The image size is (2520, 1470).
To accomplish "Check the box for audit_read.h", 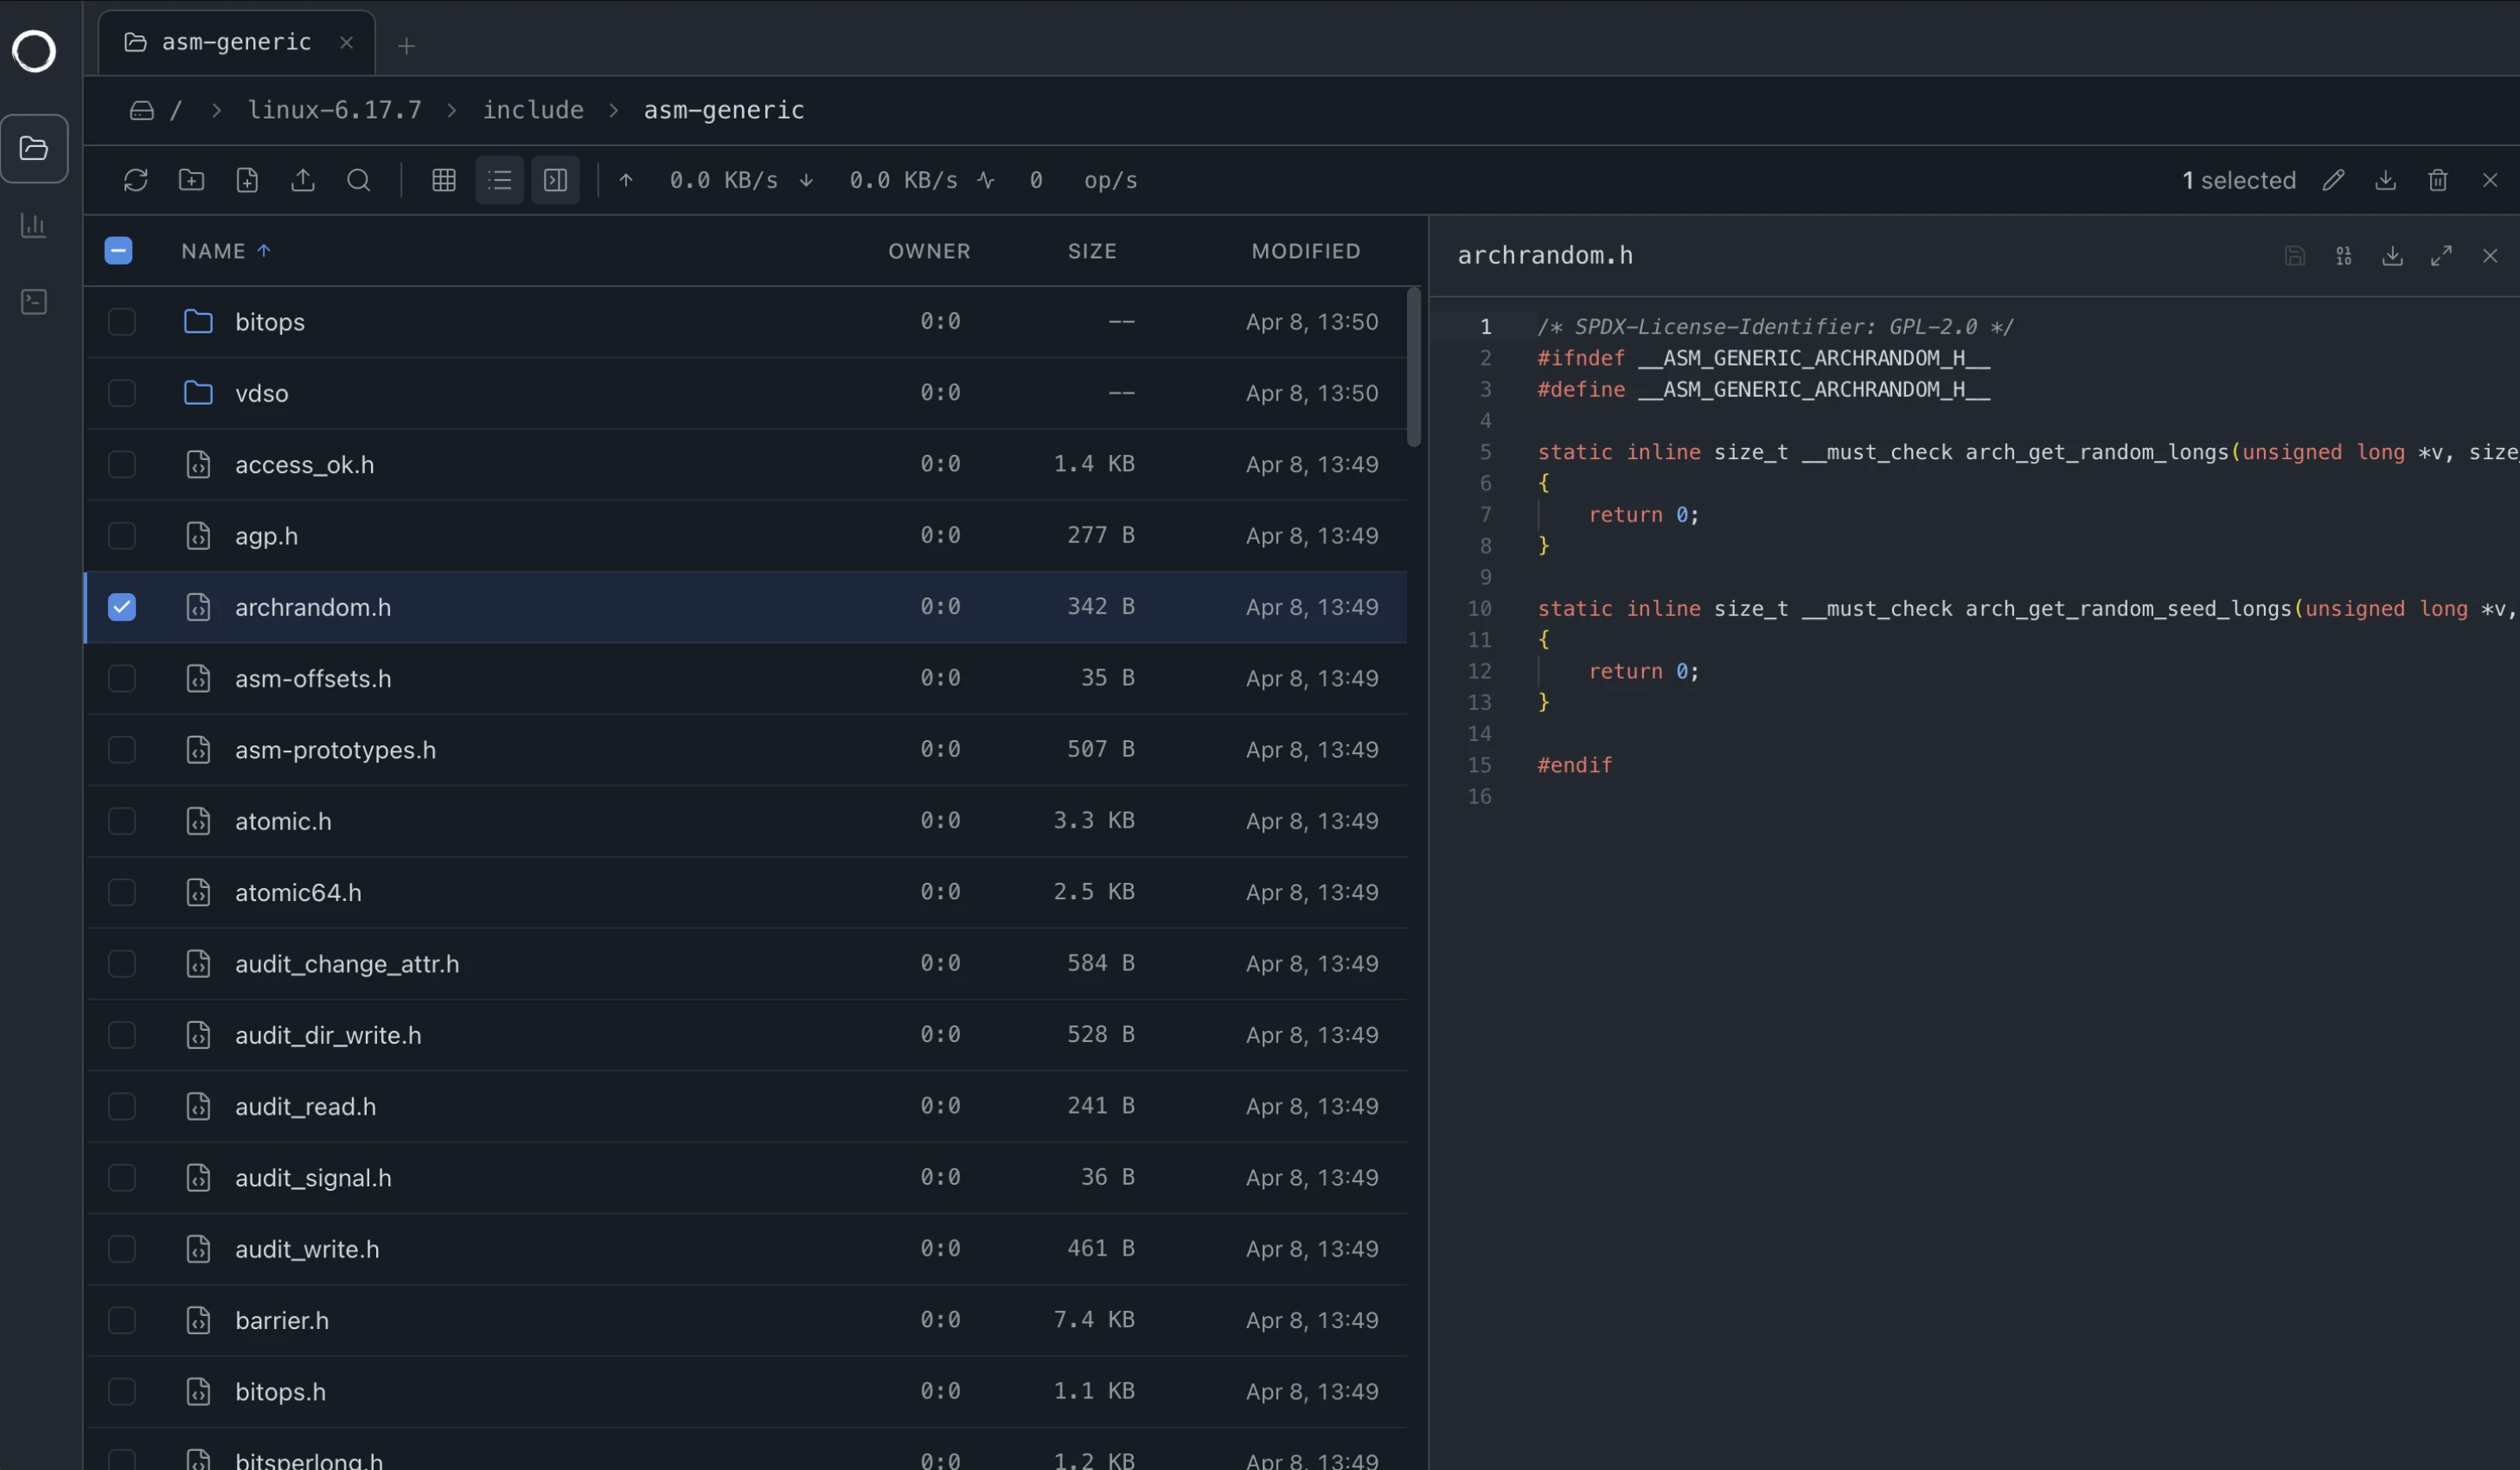I will click(122, 1106).
